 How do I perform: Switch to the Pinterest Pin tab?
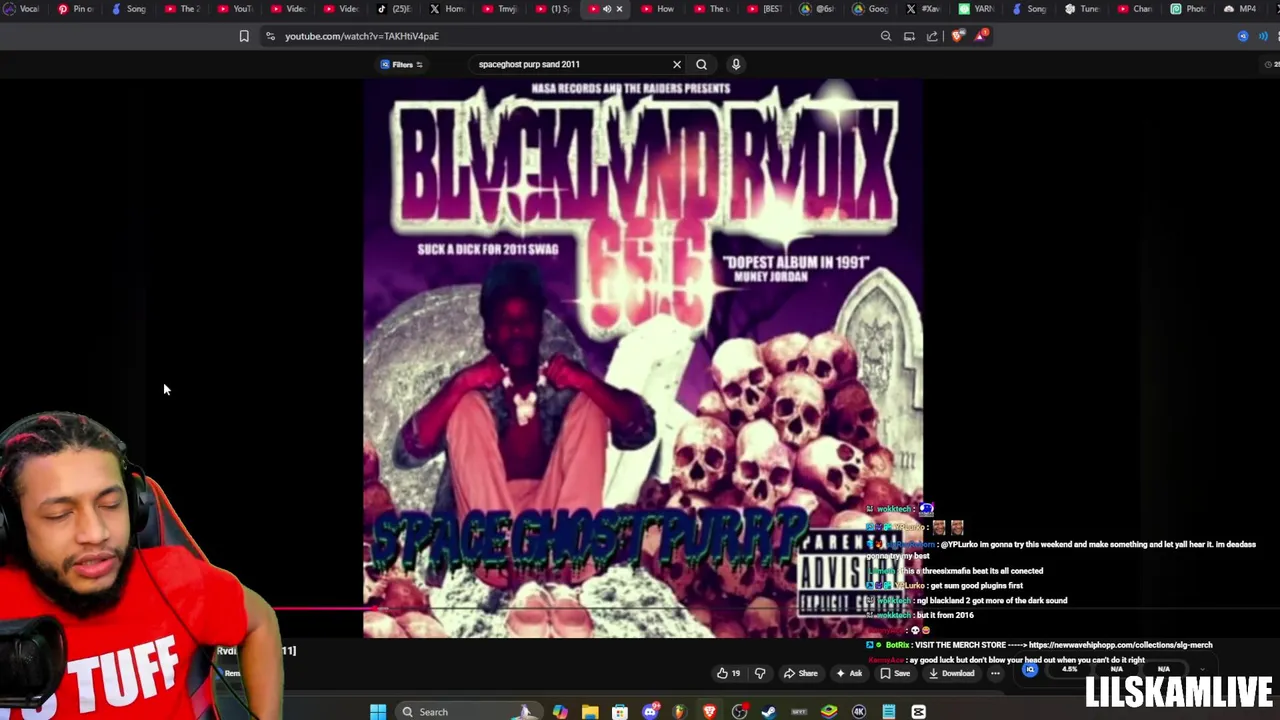coord(75,9)
